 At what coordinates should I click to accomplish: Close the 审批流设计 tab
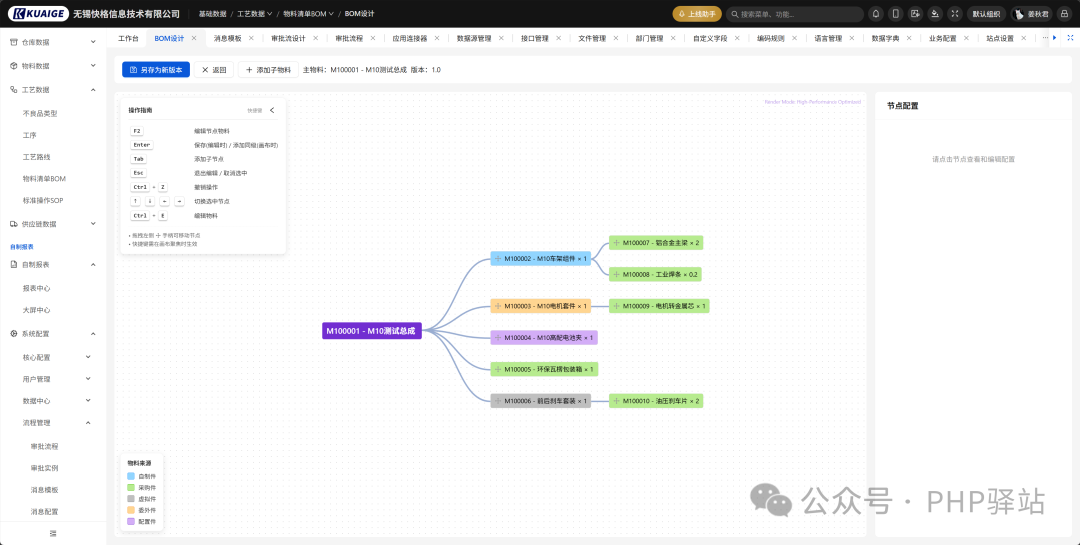315,39
